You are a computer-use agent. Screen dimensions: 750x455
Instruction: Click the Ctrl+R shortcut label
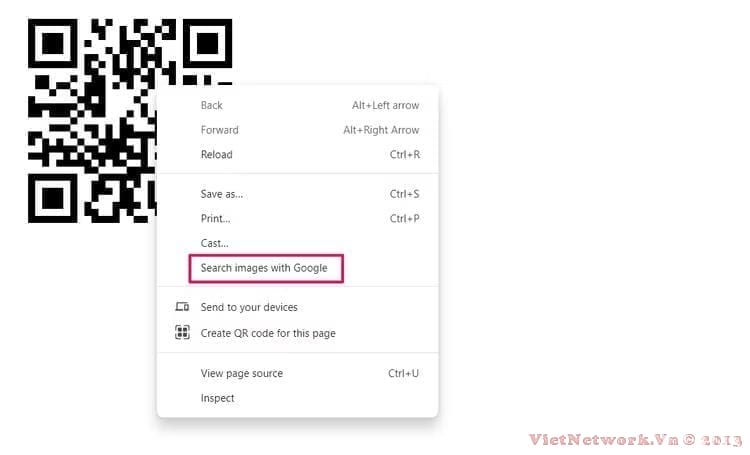405,155
